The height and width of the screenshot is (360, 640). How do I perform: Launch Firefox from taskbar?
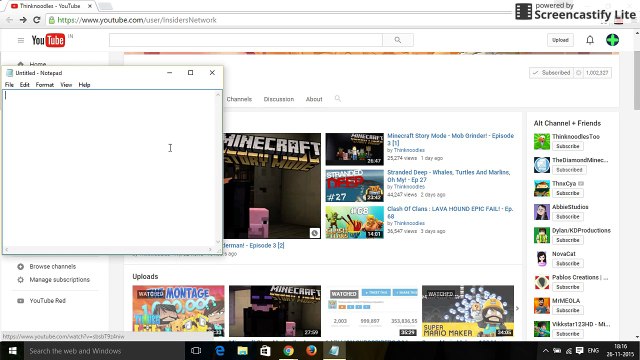click(311, 351)
